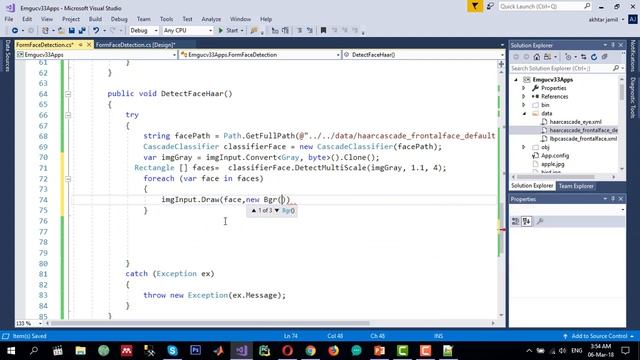Select App.config in Solution Explorer
This screenshot has width=640, height=360.
click(x=555, y=156)
